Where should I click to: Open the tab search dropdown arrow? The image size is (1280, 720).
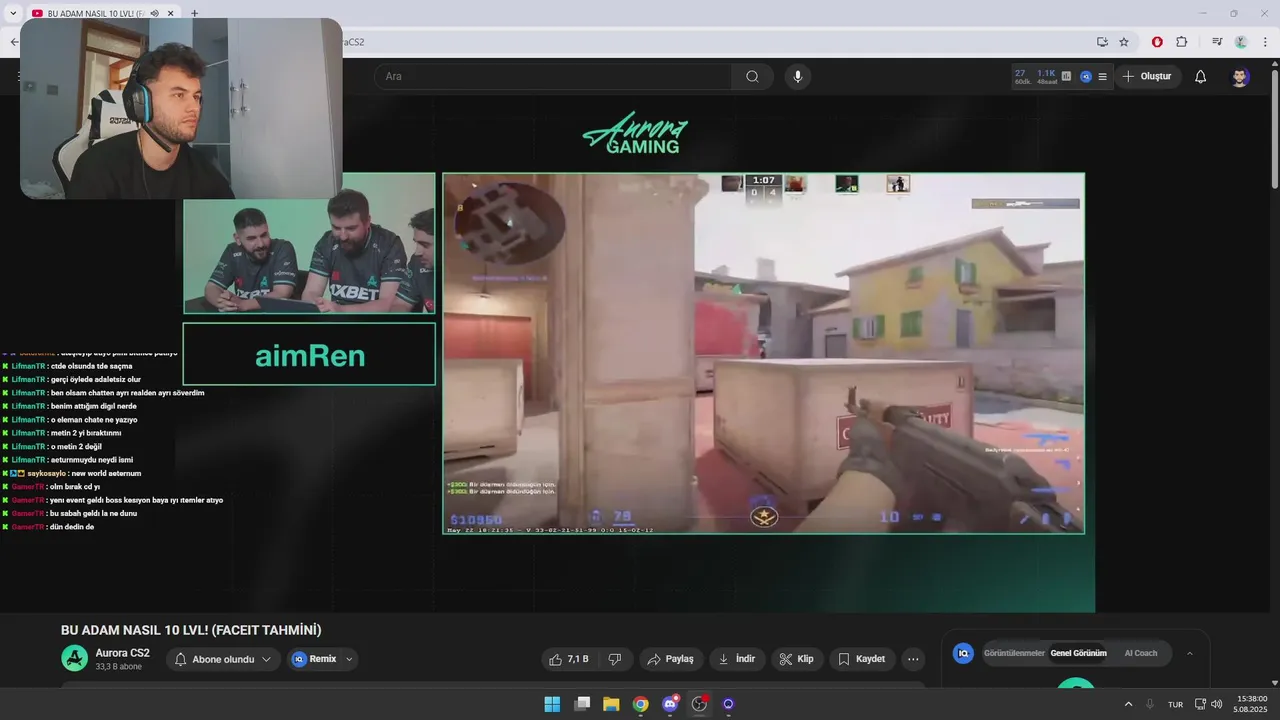[13, 13]
